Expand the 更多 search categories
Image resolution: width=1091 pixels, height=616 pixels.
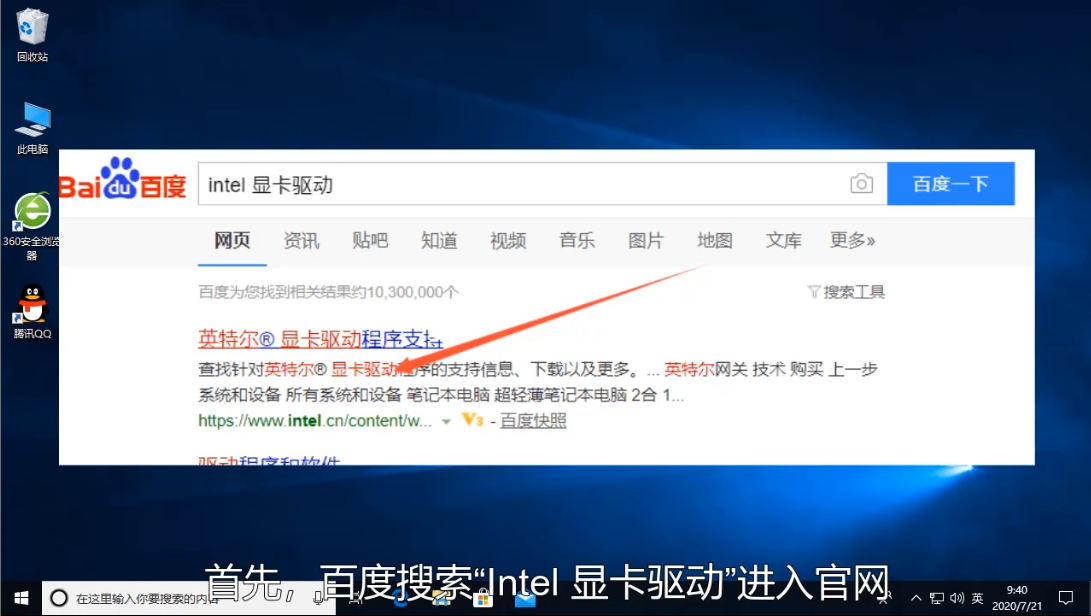click(852, 241)
